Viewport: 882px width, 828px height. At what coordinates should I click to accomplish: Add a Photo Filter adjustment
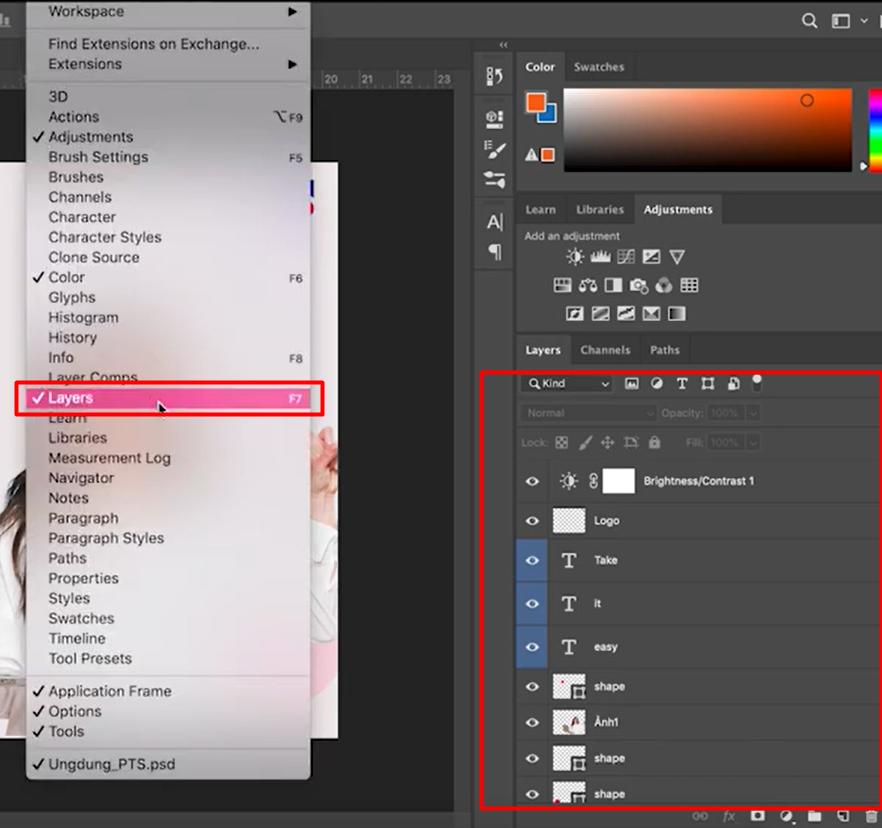[x=638, y=285]
